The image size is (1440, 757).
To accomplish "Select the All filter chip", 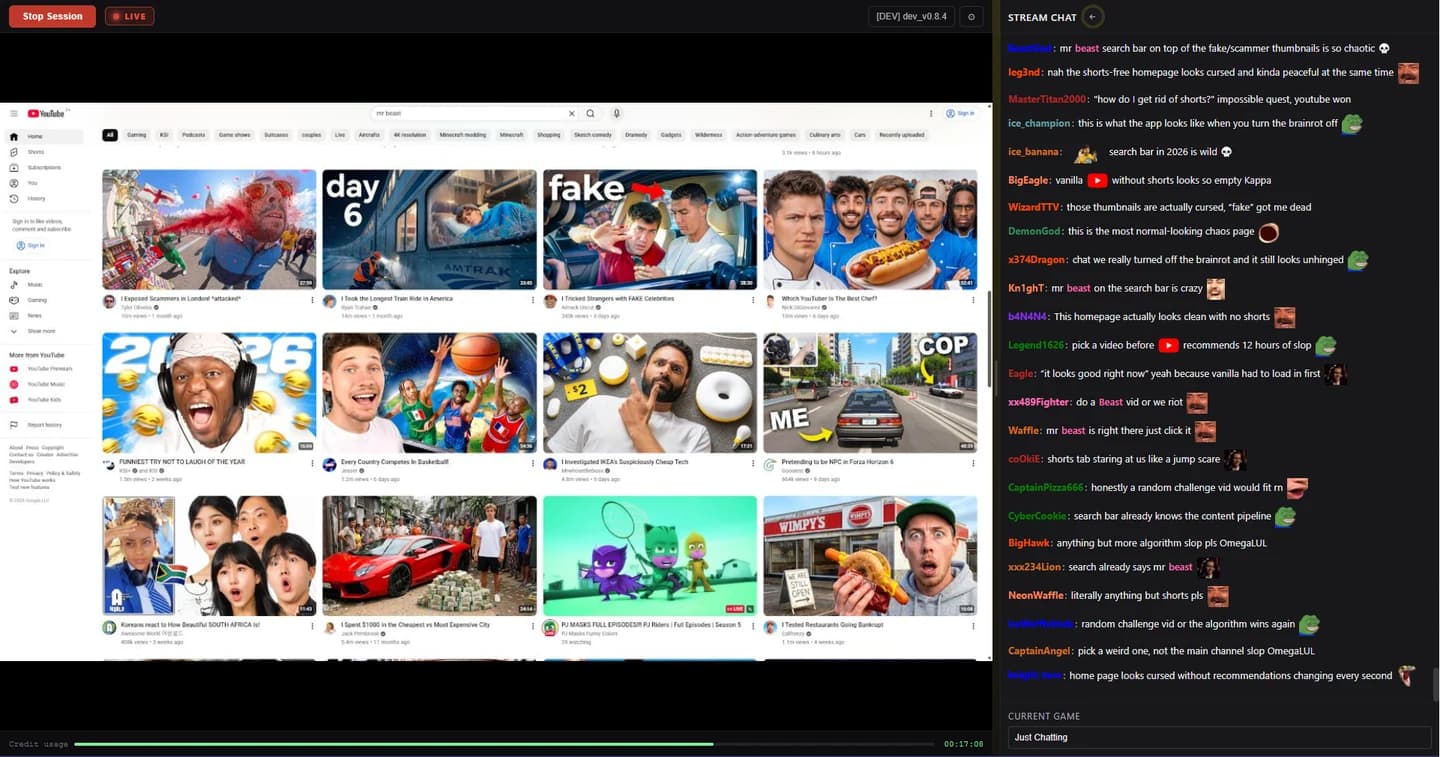I will click(x=110, y=135).
